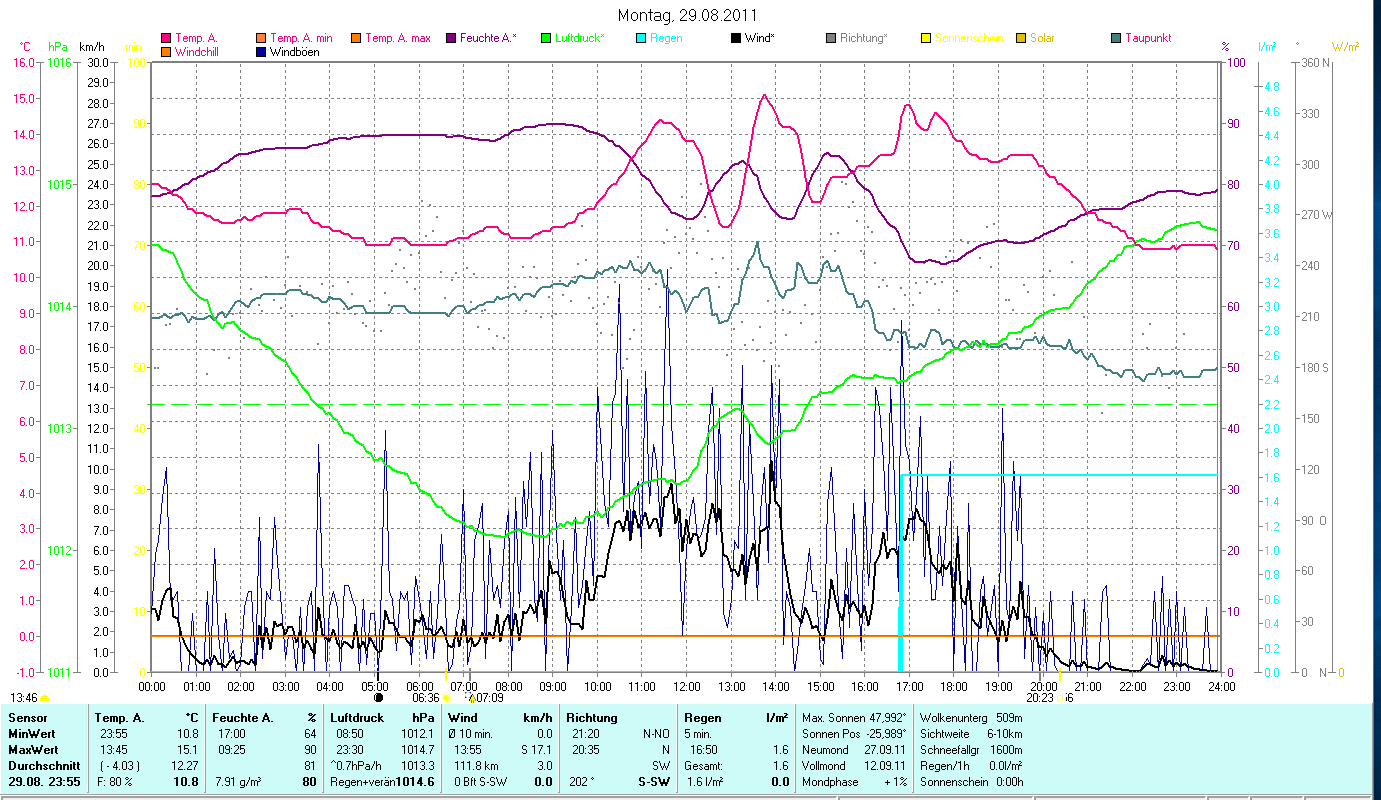1381x800 pixels.
Task: Click the yellow Sonnenschein legend swatch
Action: pos(925,38)
